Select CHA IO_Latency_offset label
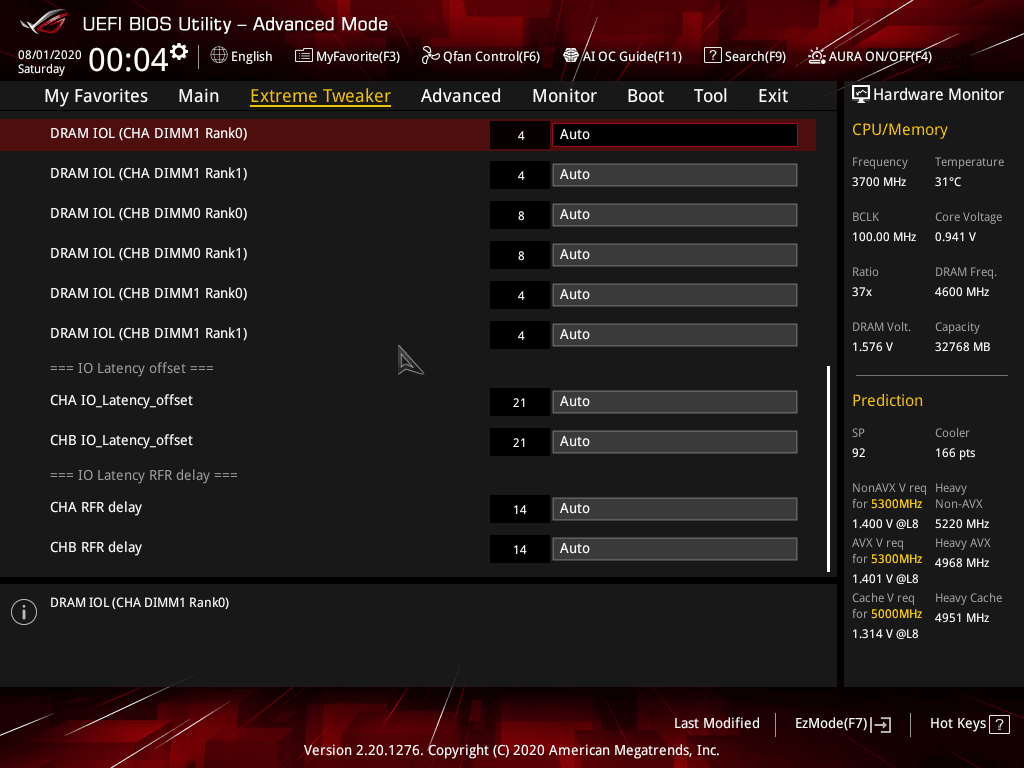This screenshot has height=768, width=1024. pos(121,400)
